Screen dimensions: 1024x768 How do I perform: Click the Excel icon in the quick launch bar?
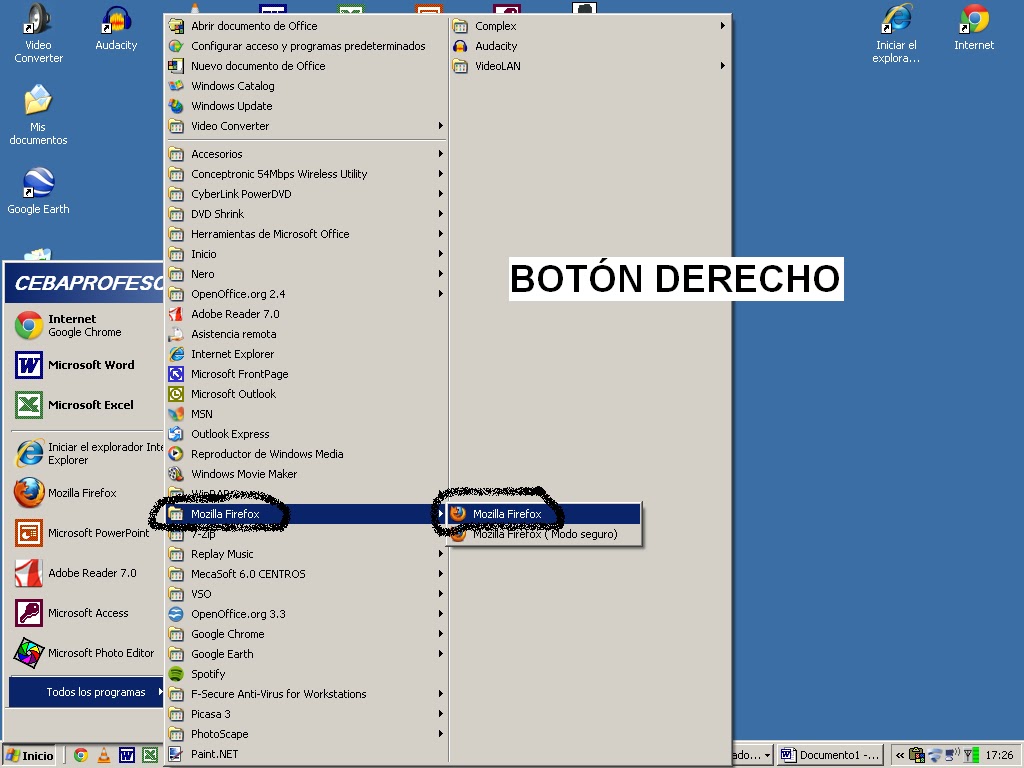click(x=150, y=755)
